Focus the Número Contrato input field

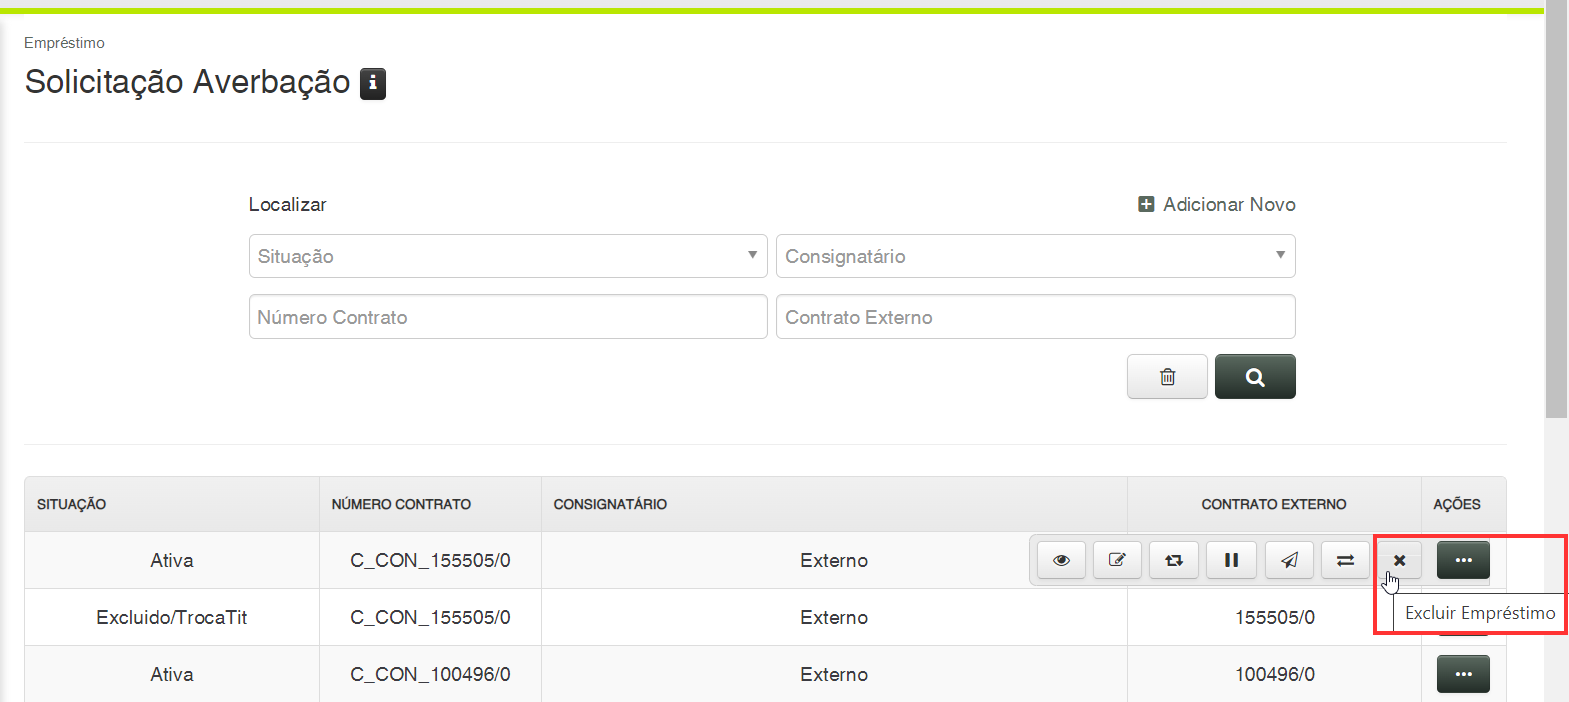pos(508,317)
